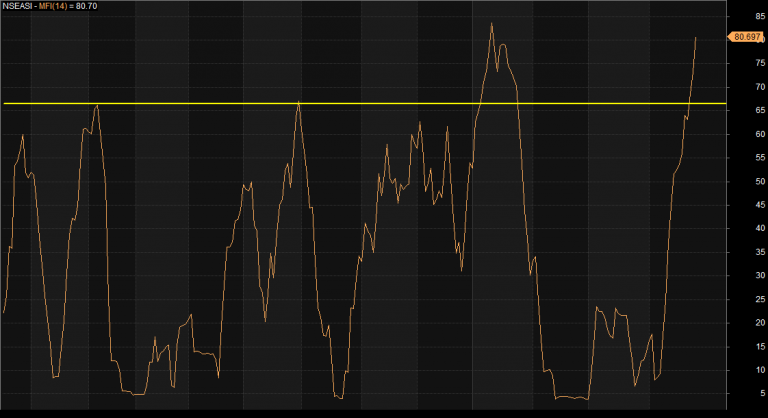Screen dimensions: 768x418
Task: Click the 45 label on the Y axis
Action: coord(760,205)
